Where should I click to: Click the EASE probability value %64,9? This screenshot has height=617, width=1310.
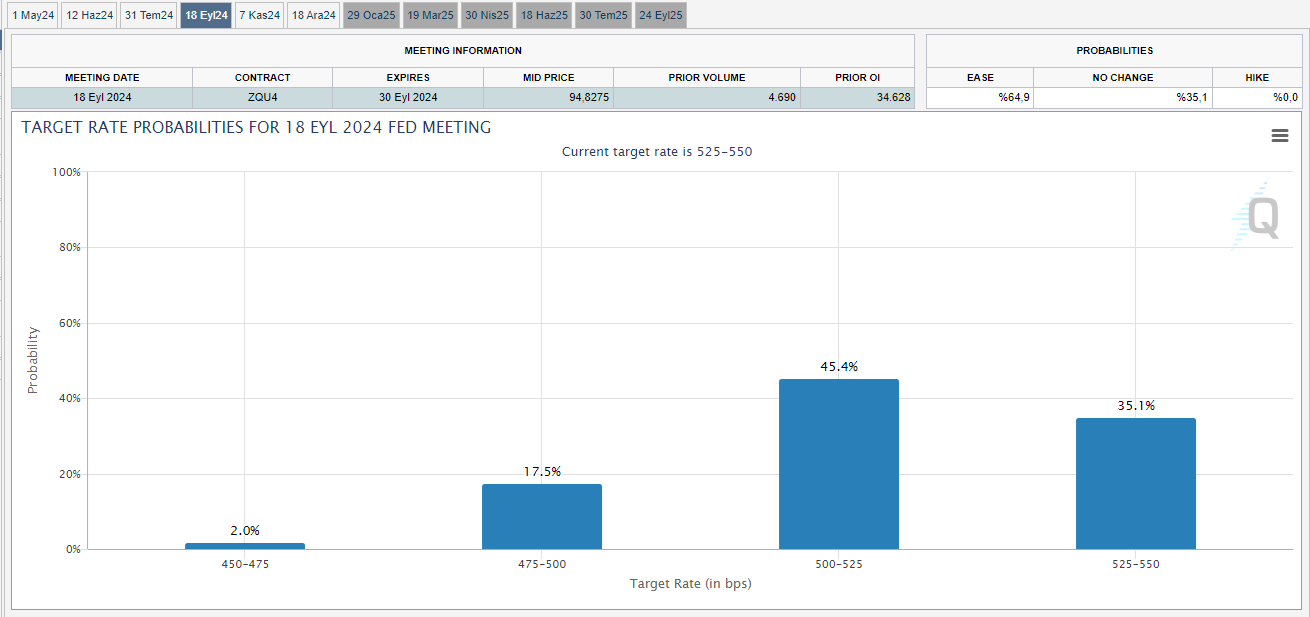tap(980, 97)
